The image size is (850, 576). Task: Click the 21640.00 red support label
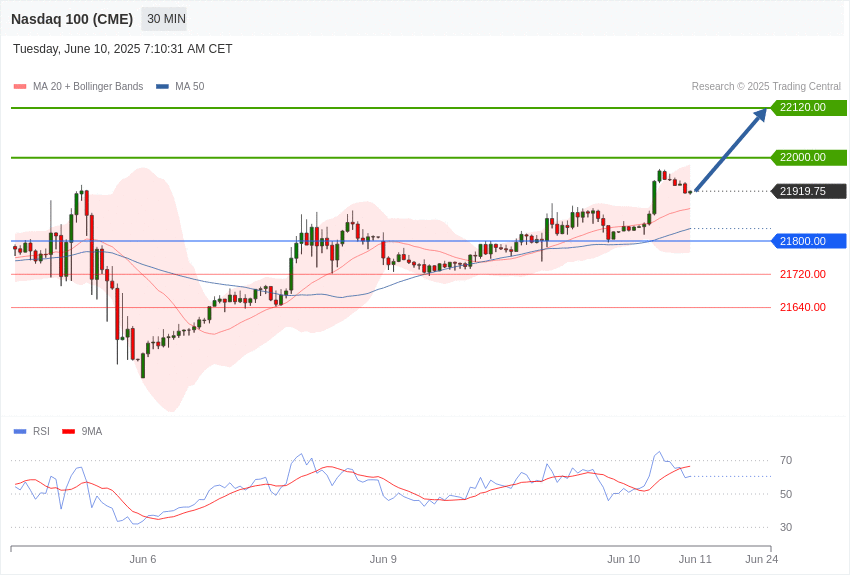803,307
